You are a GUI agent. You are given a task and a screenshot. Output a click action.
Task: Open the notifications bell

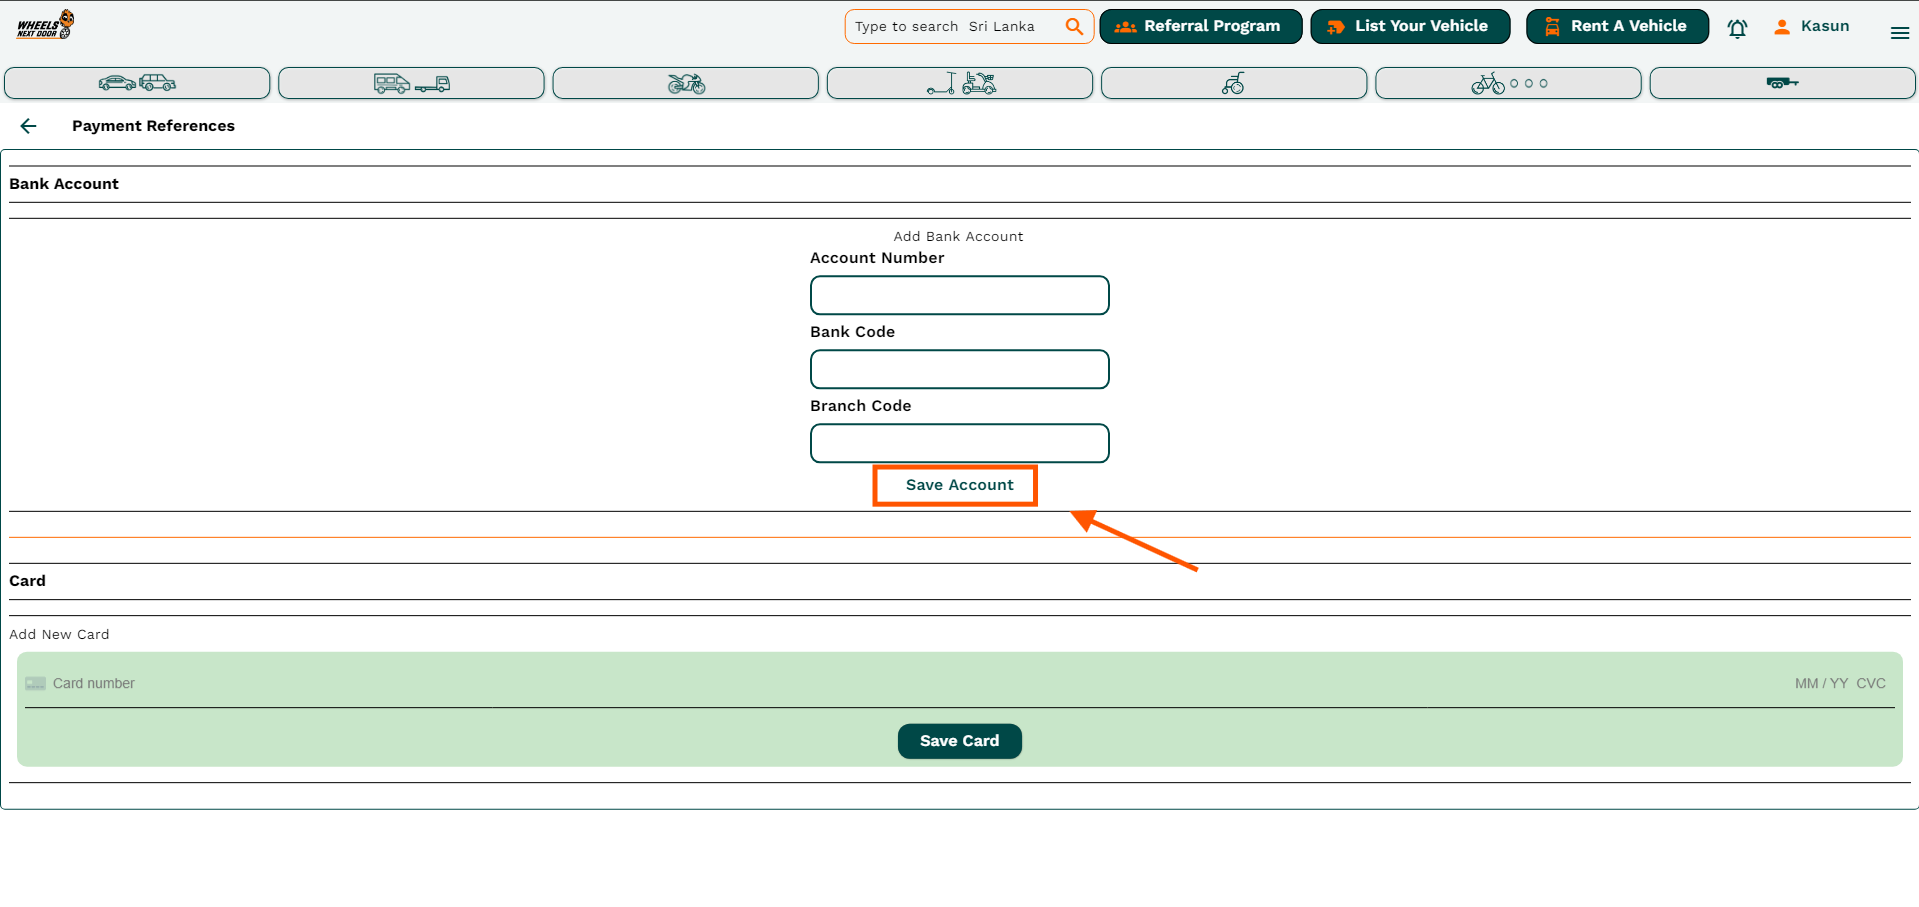(x=1737, y=28)
